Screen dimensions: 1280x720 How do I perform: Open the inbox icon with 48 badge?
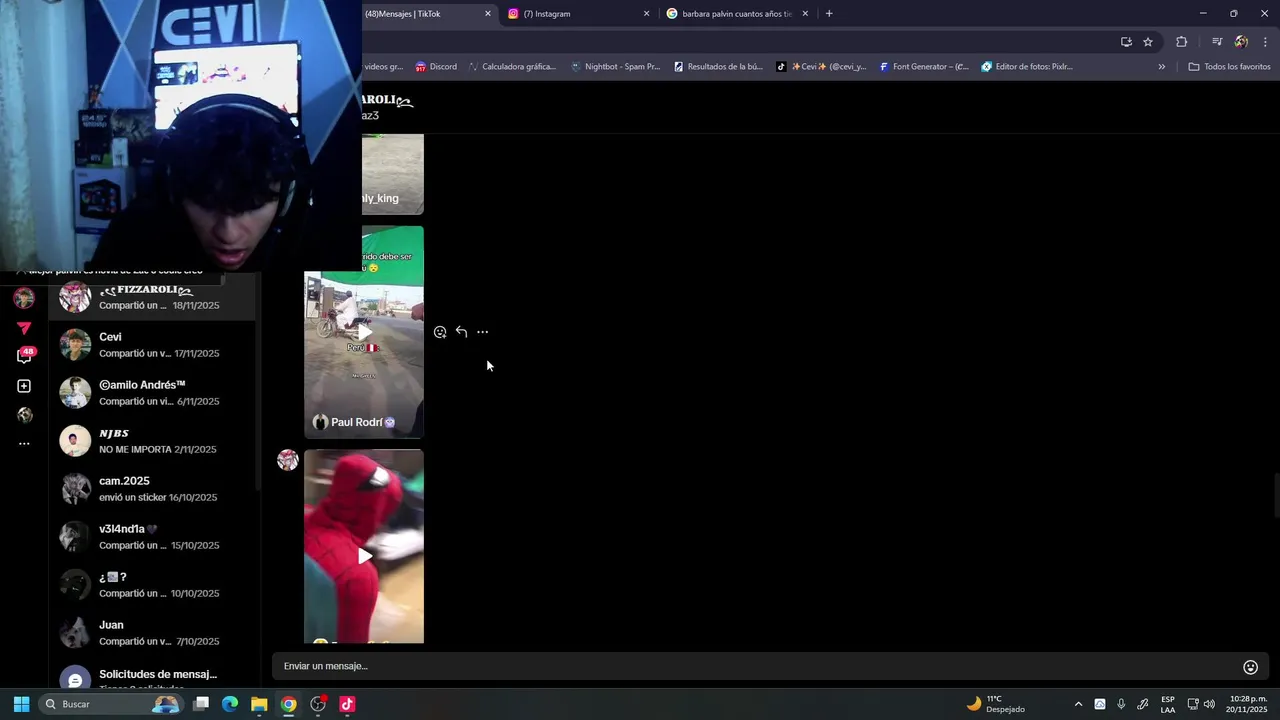click(24, 356)
